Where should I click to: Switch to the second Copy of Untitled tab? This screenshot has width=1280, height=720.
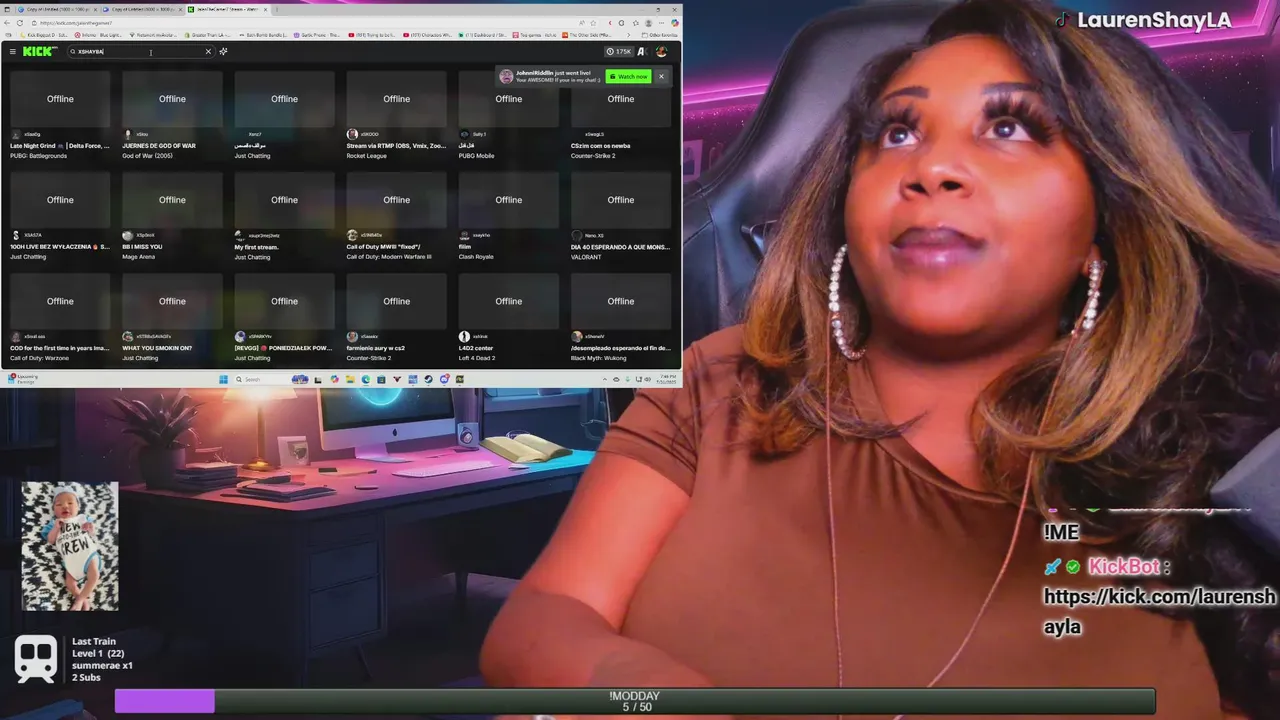pos(141,9)
